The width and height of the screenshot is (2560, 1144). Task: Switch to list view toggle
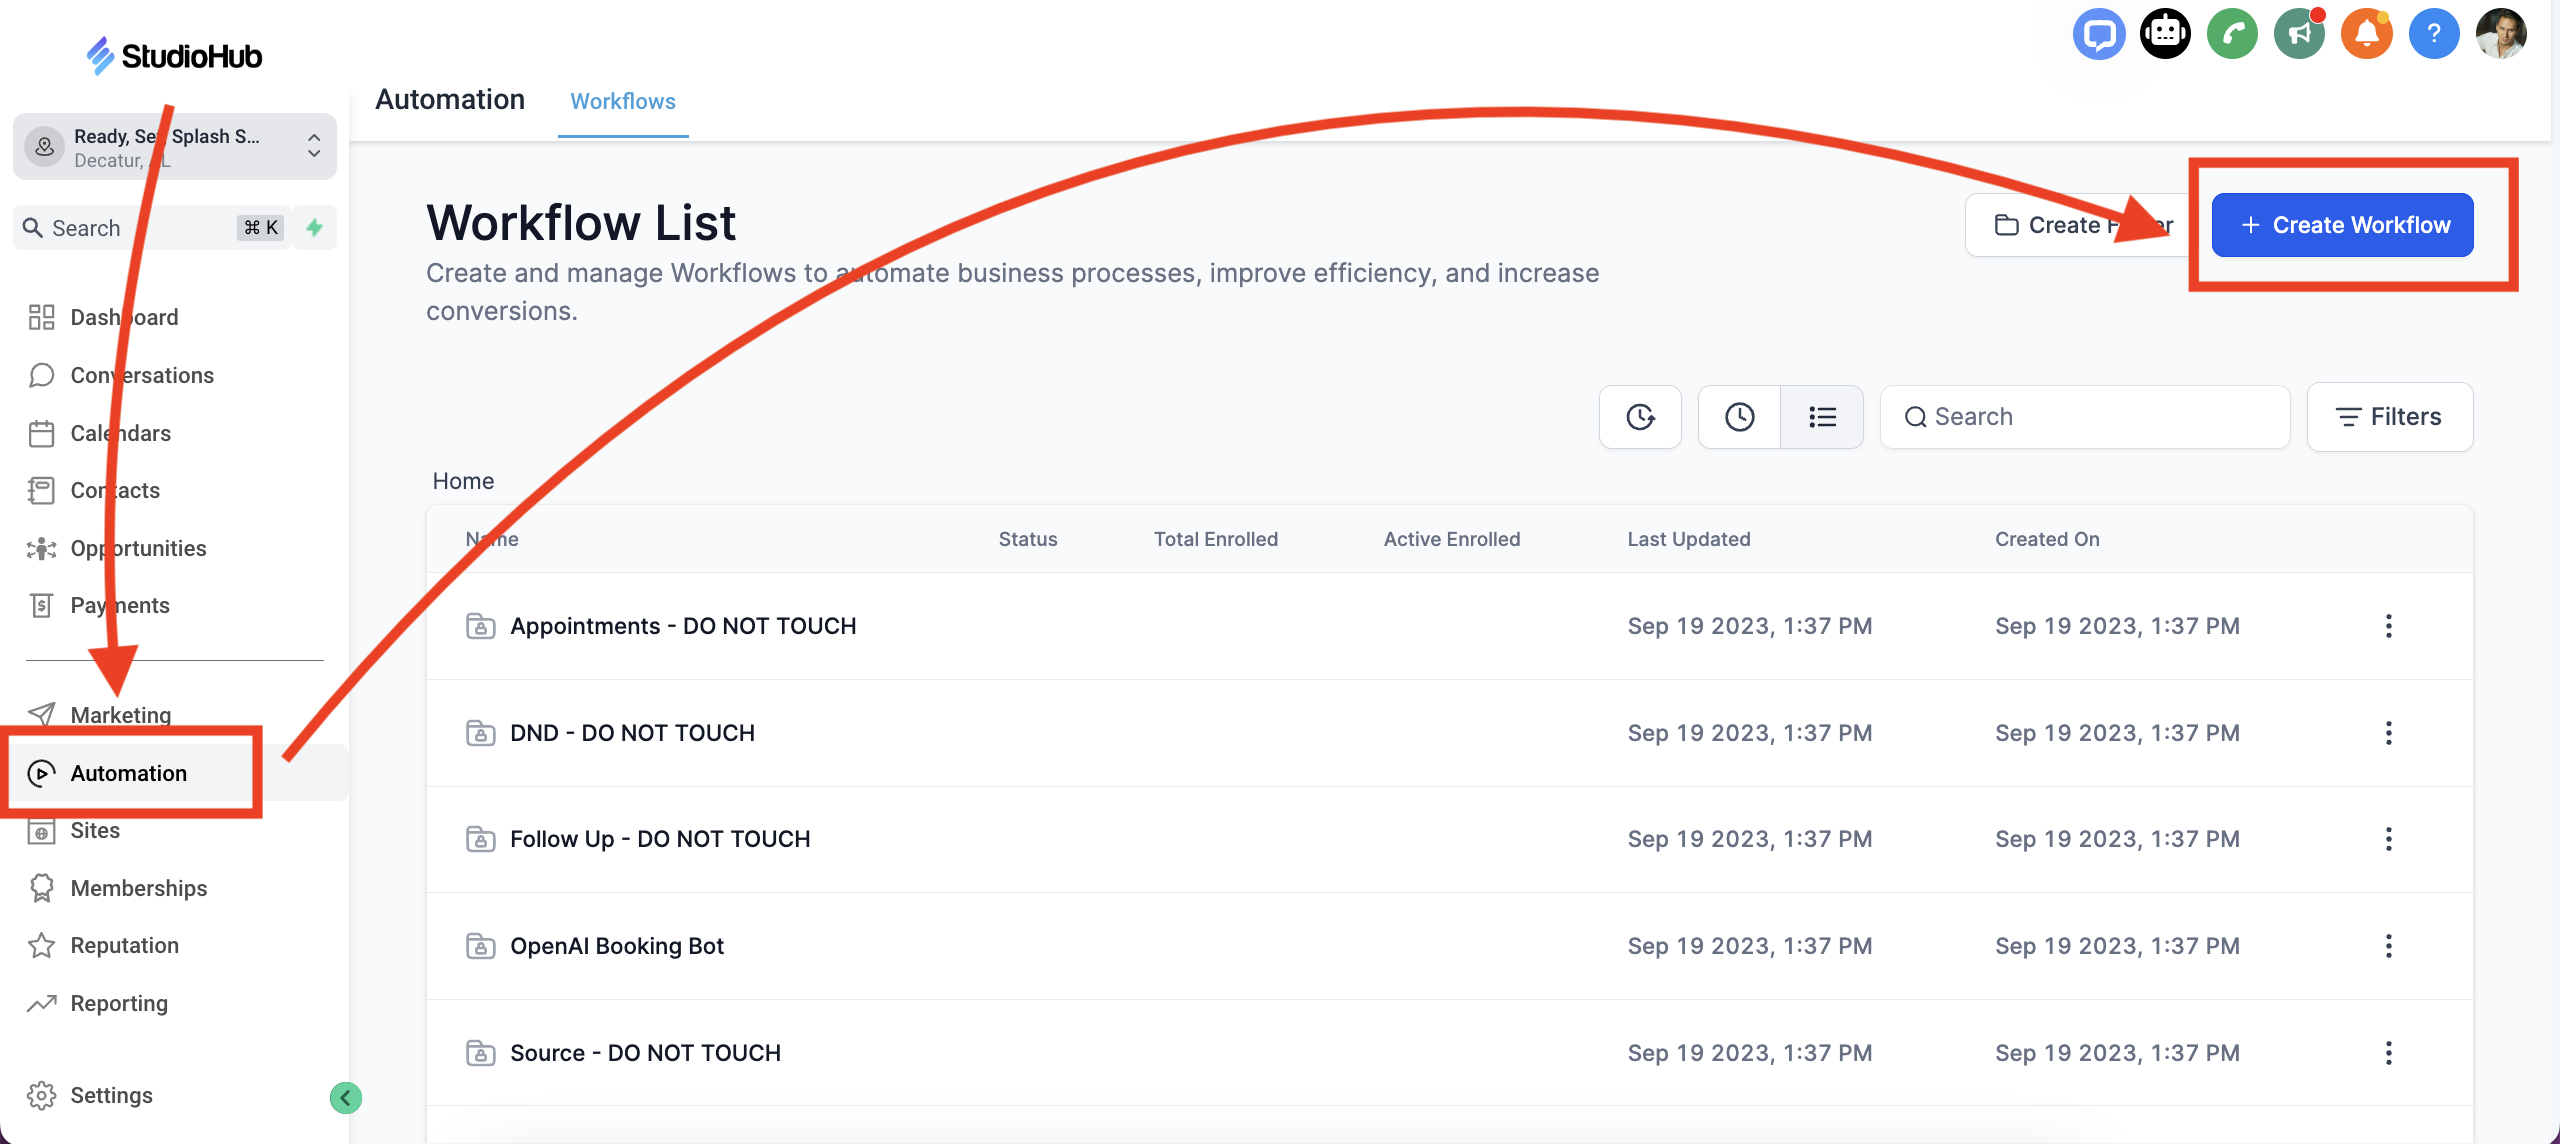point(1822,417)
